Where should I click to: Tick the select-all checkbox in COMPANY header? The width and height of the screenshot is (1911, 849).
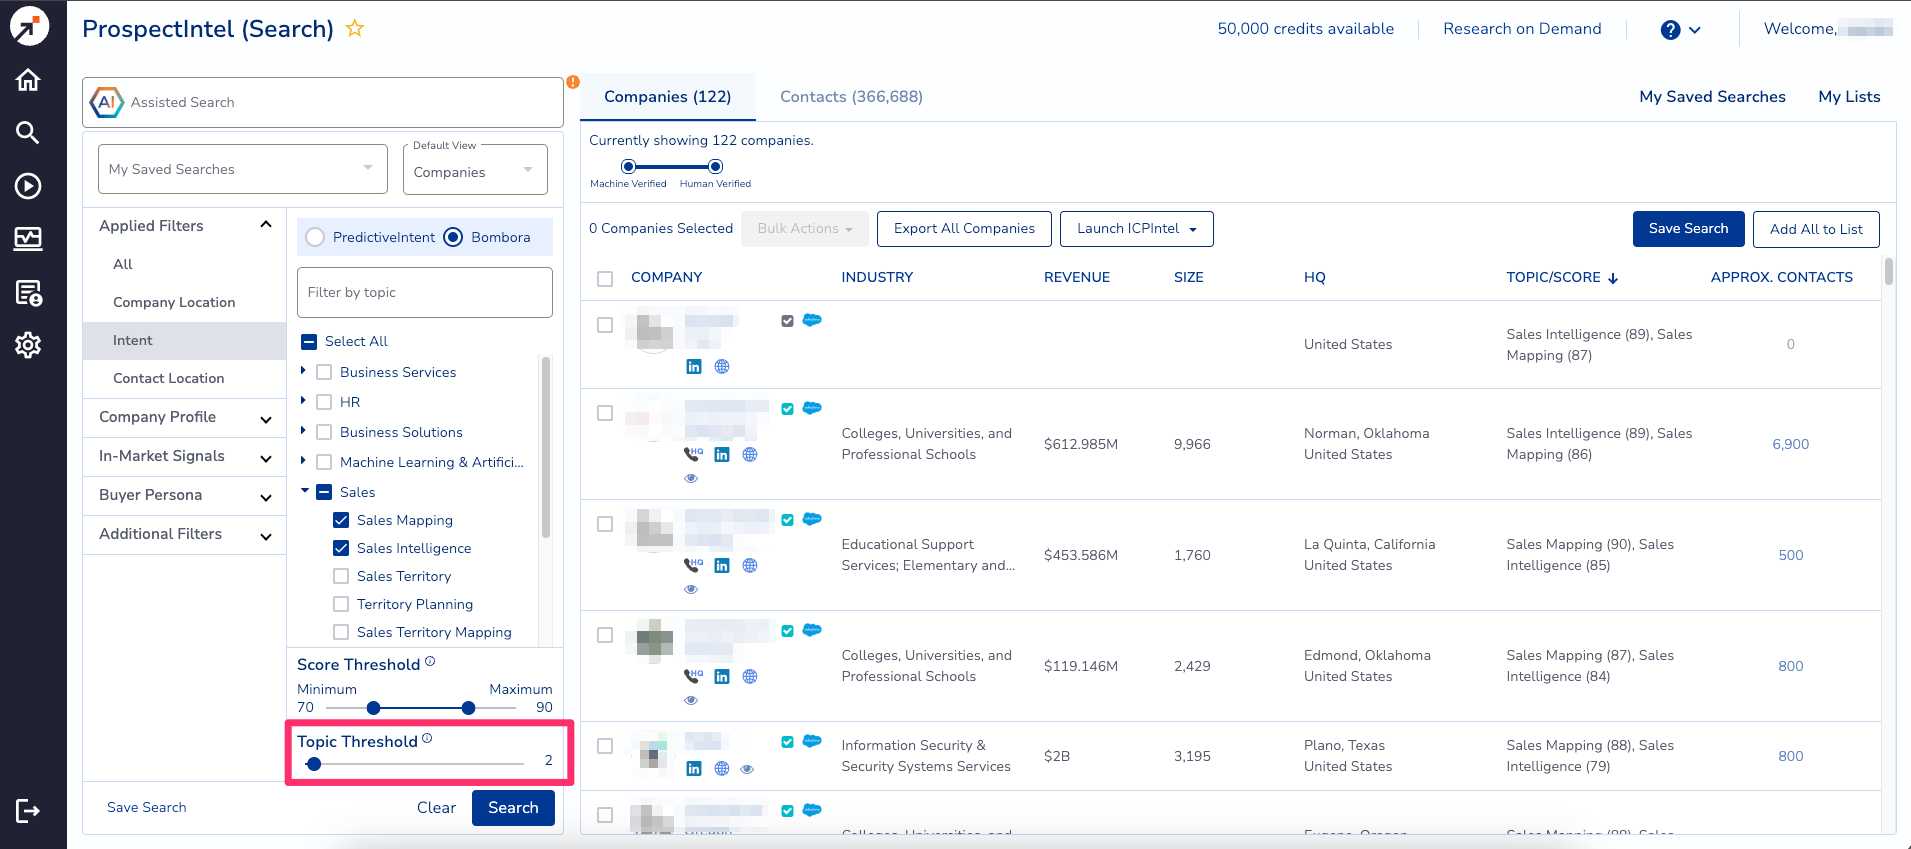click(605, 279)
